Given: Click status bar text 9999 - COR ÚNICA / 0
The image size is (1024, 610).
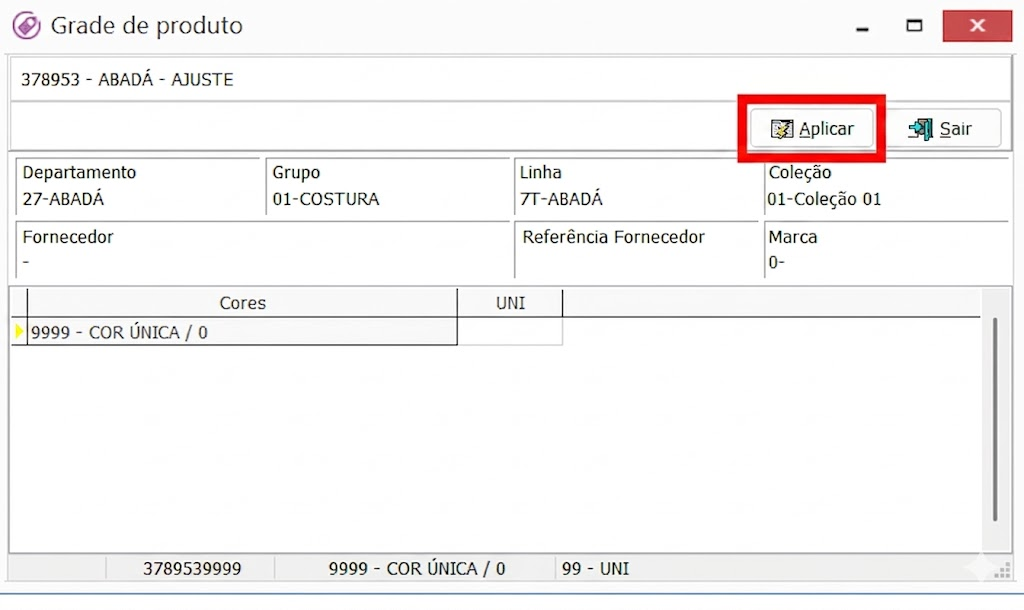Looking at the screenshot, I should click(x=417, y=569).
